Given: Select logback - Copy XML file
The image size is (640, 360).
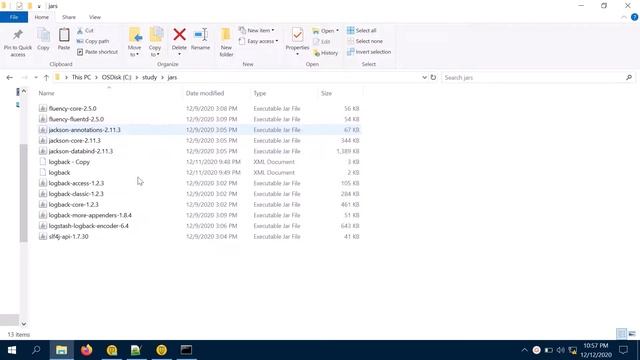Looking at the screenshot, I should pos(199,162).
